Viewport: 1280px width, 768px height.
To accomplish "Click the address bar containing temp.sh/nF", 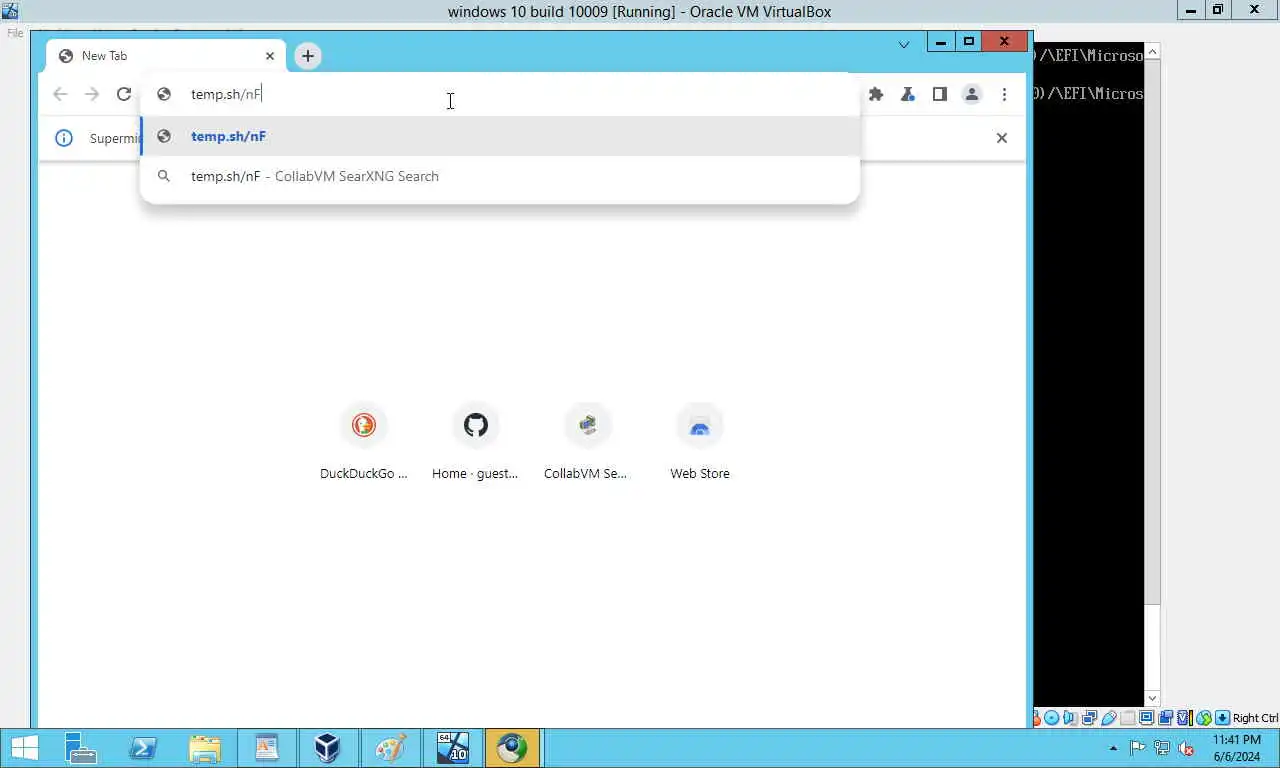I will [x=500, y=94].
